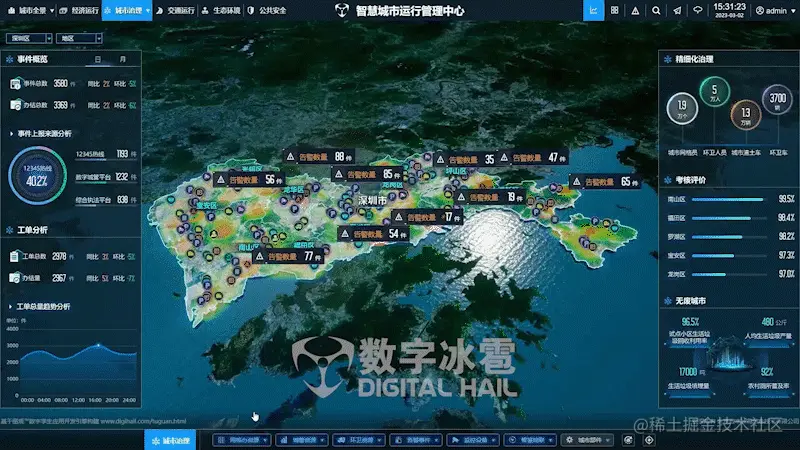Click the alert marker showing 19 件

tap(490, 197)
